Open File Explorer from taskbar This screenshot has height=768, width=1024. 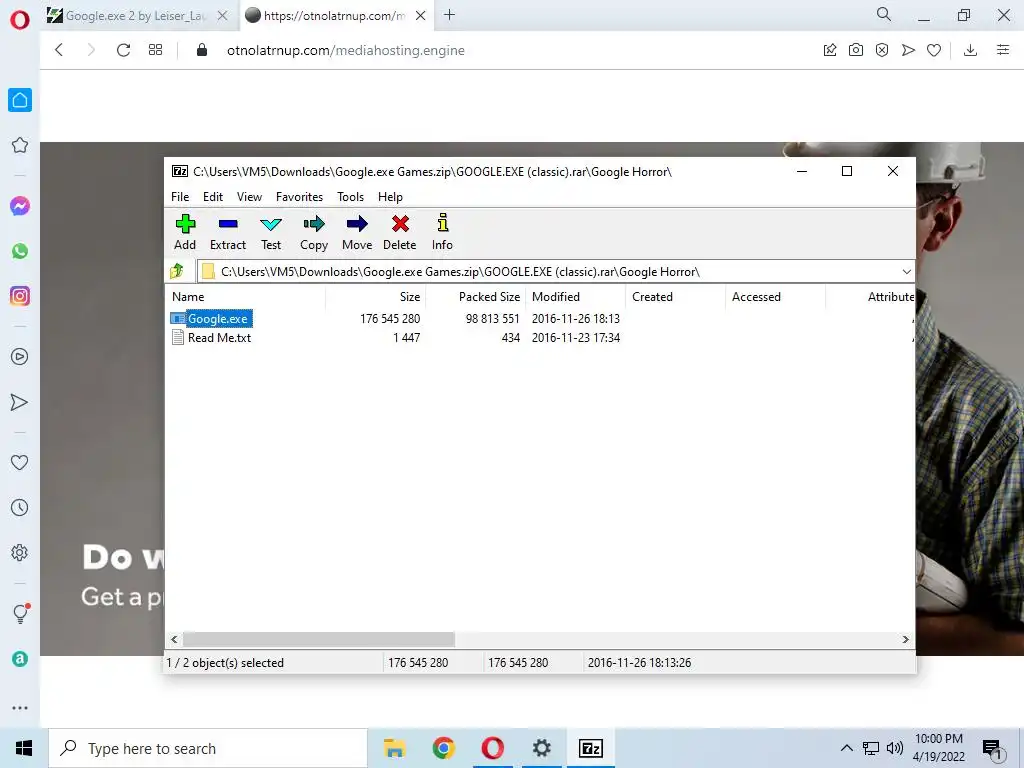[394, 748]
